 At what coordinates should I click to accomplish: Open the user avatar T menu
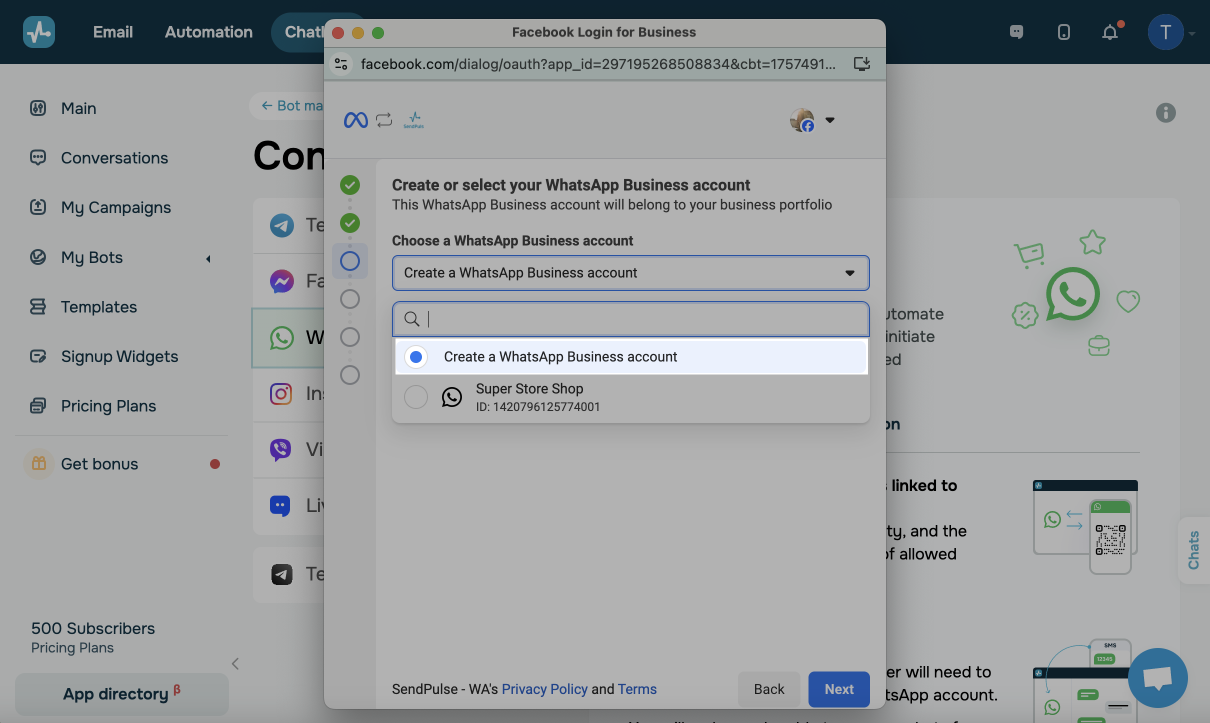click(x=1166, y=32)
